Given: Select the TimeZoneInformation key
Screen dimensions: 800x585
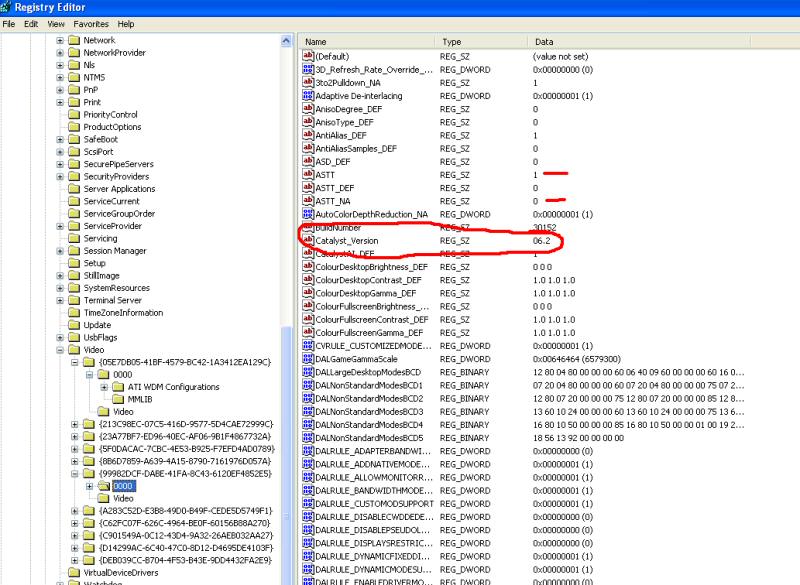Looking at the screenshot, I should 123,313.
